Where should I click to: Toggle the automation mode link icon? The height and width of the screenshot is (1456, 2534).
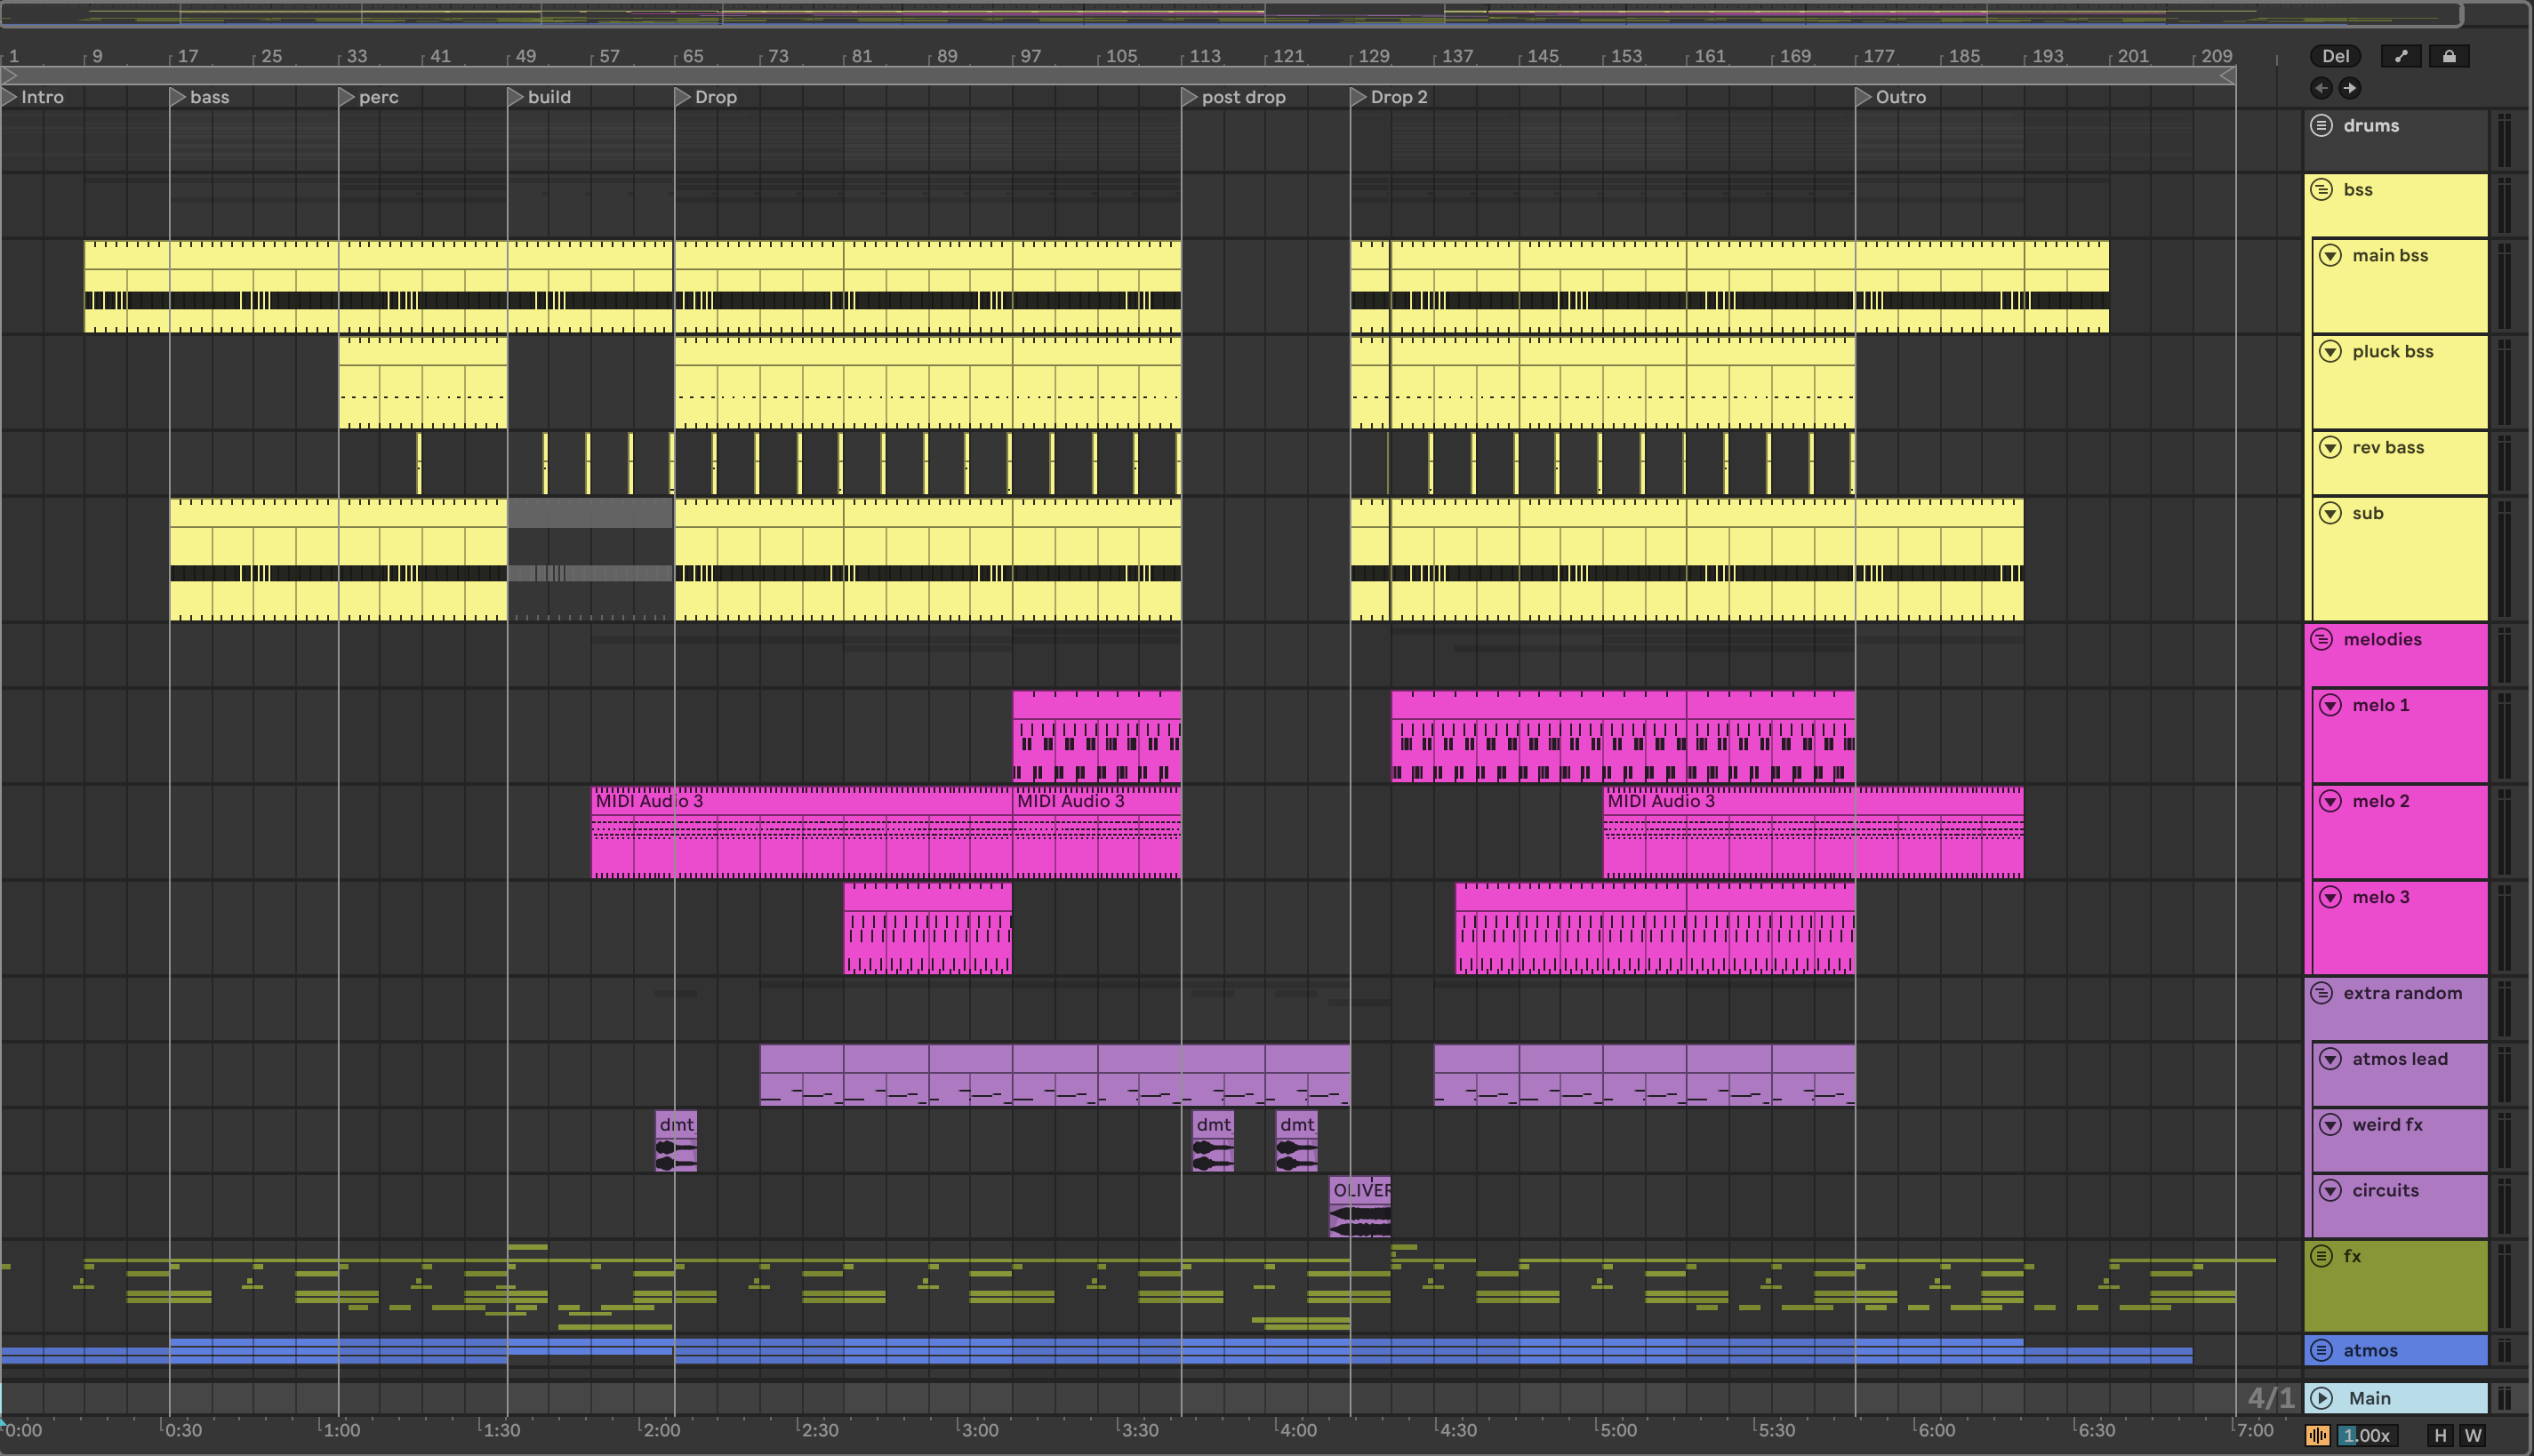coord(2401,56)
